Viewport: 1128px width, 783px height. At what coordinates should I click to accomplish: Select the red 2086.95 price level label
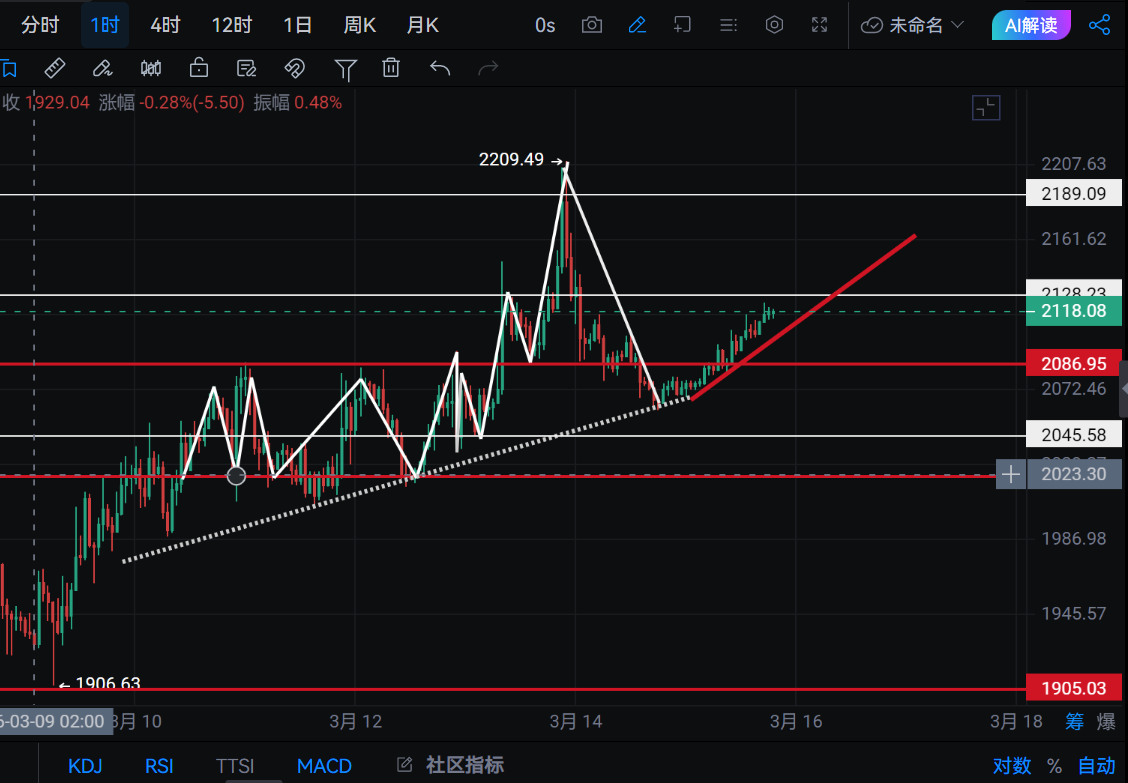click(x=1073, y=363)
